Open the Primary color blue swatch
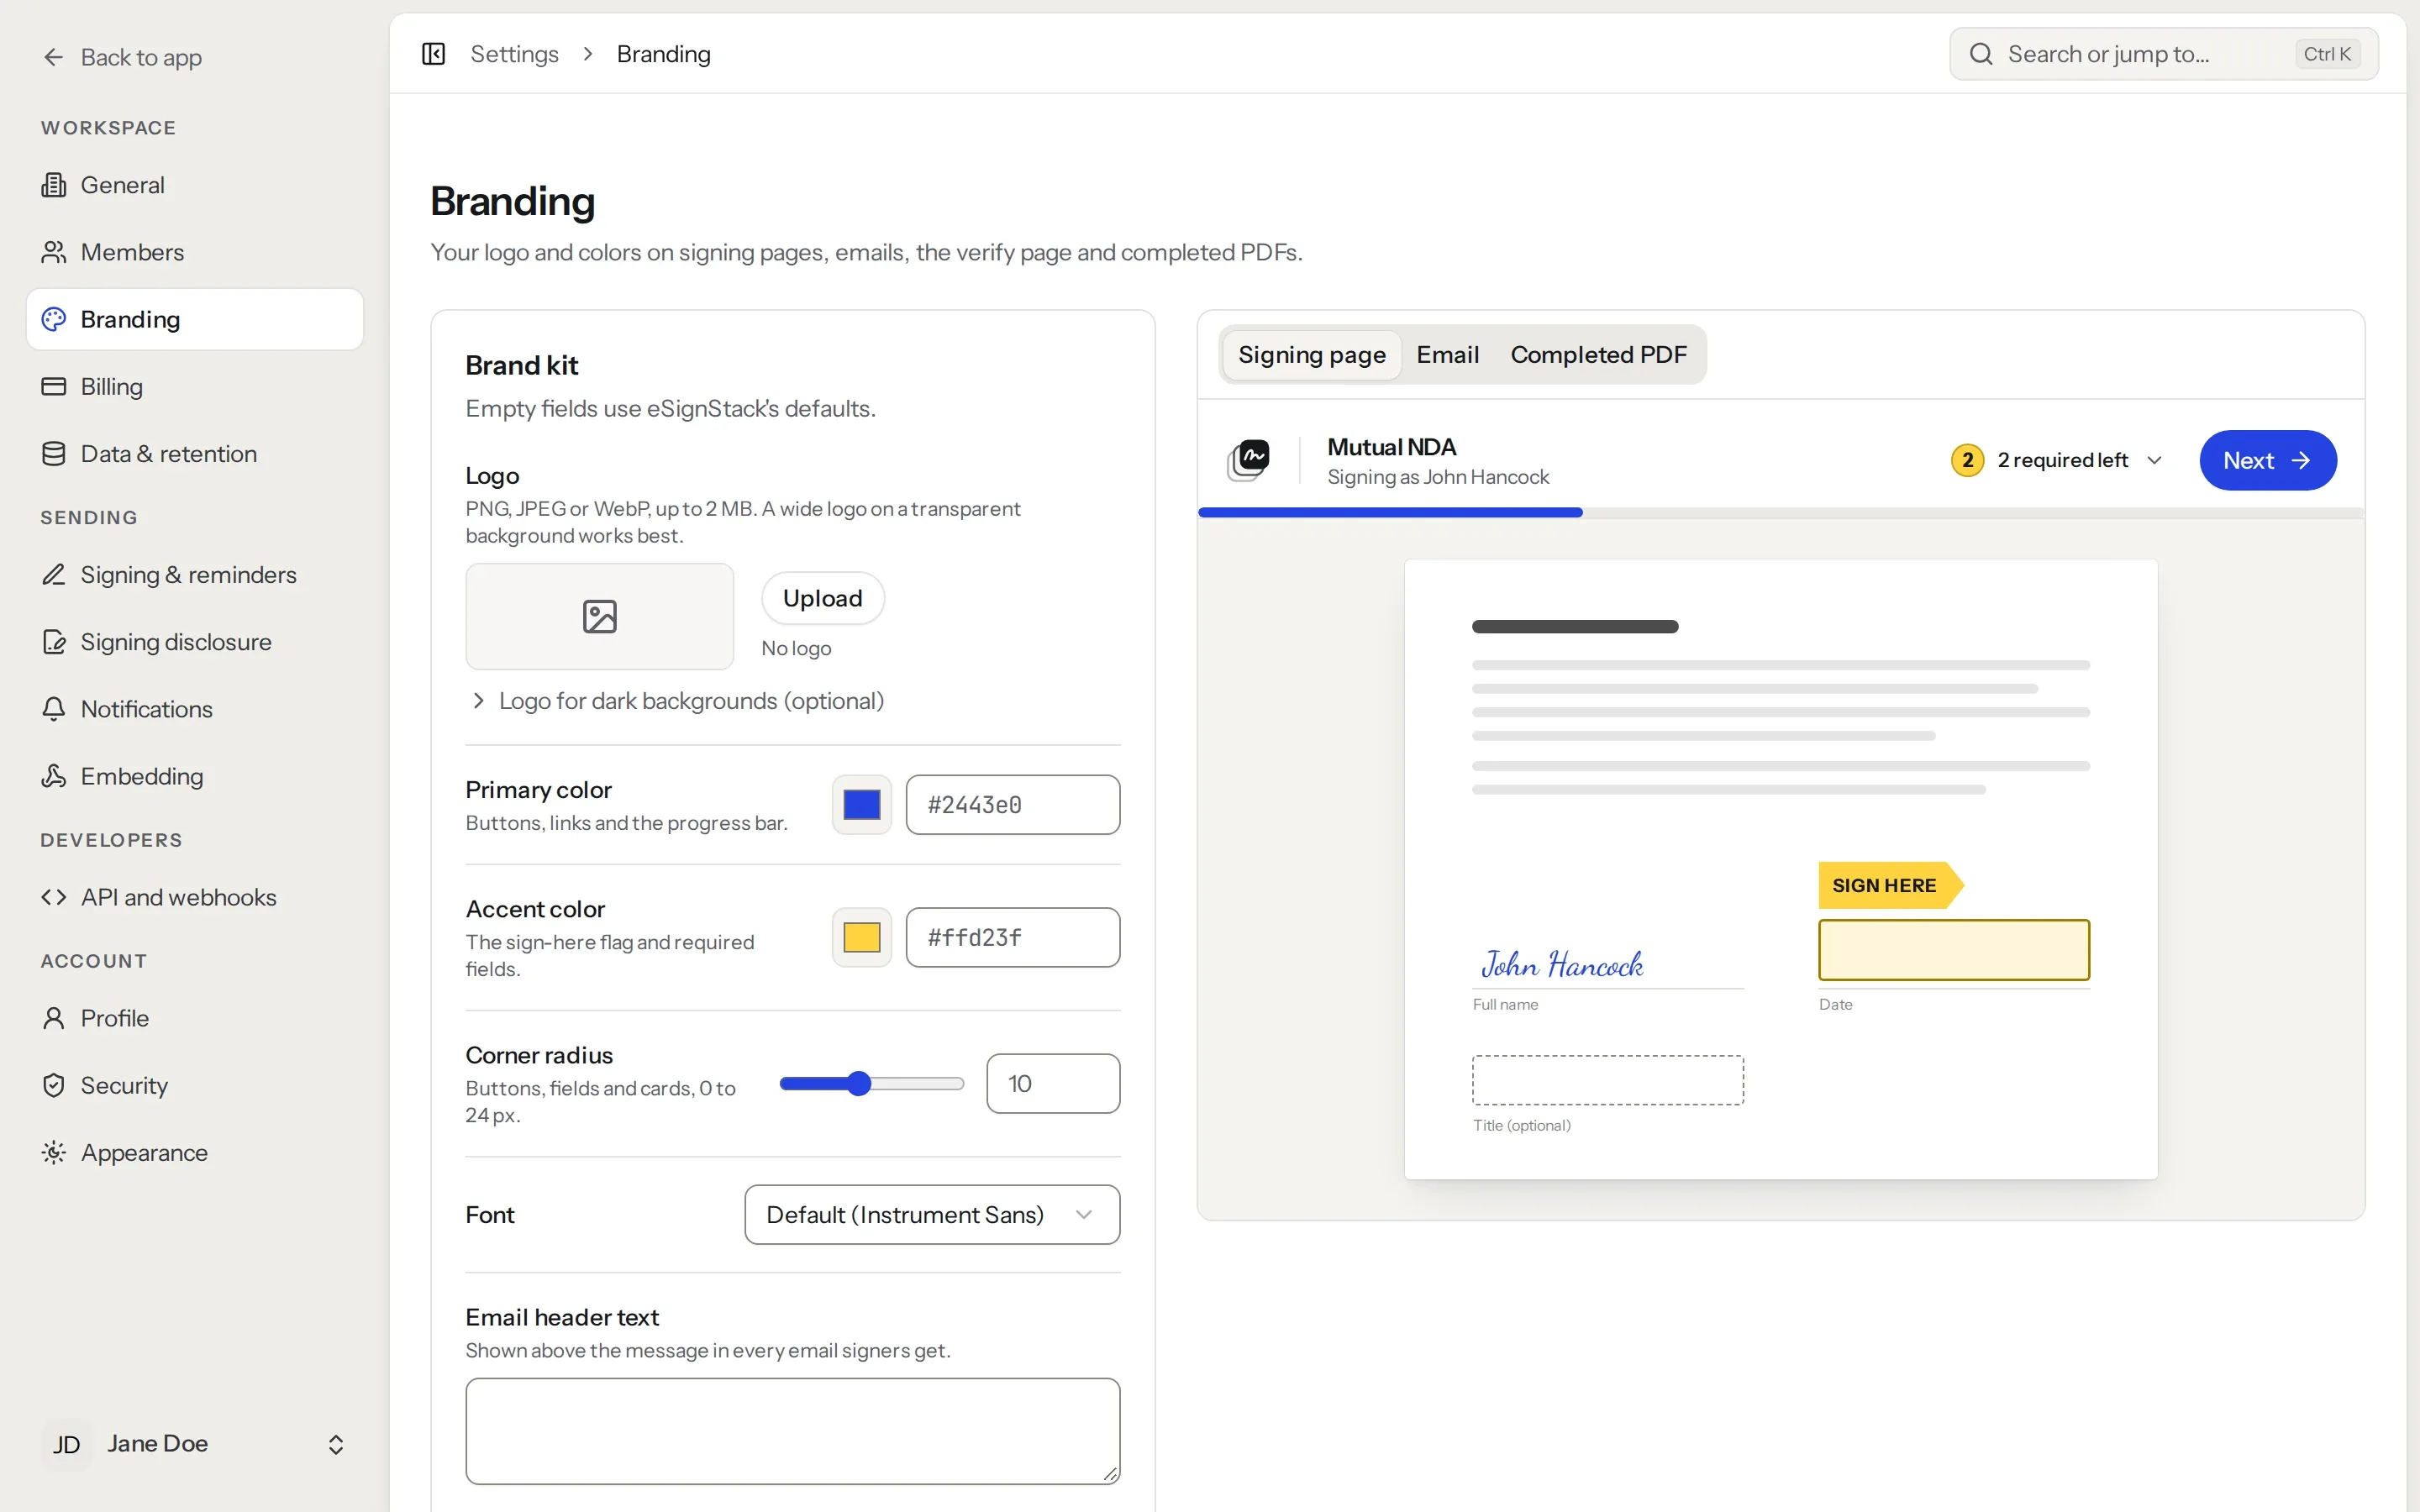Screen dimensions: 2420x1512 coord(861,805)
